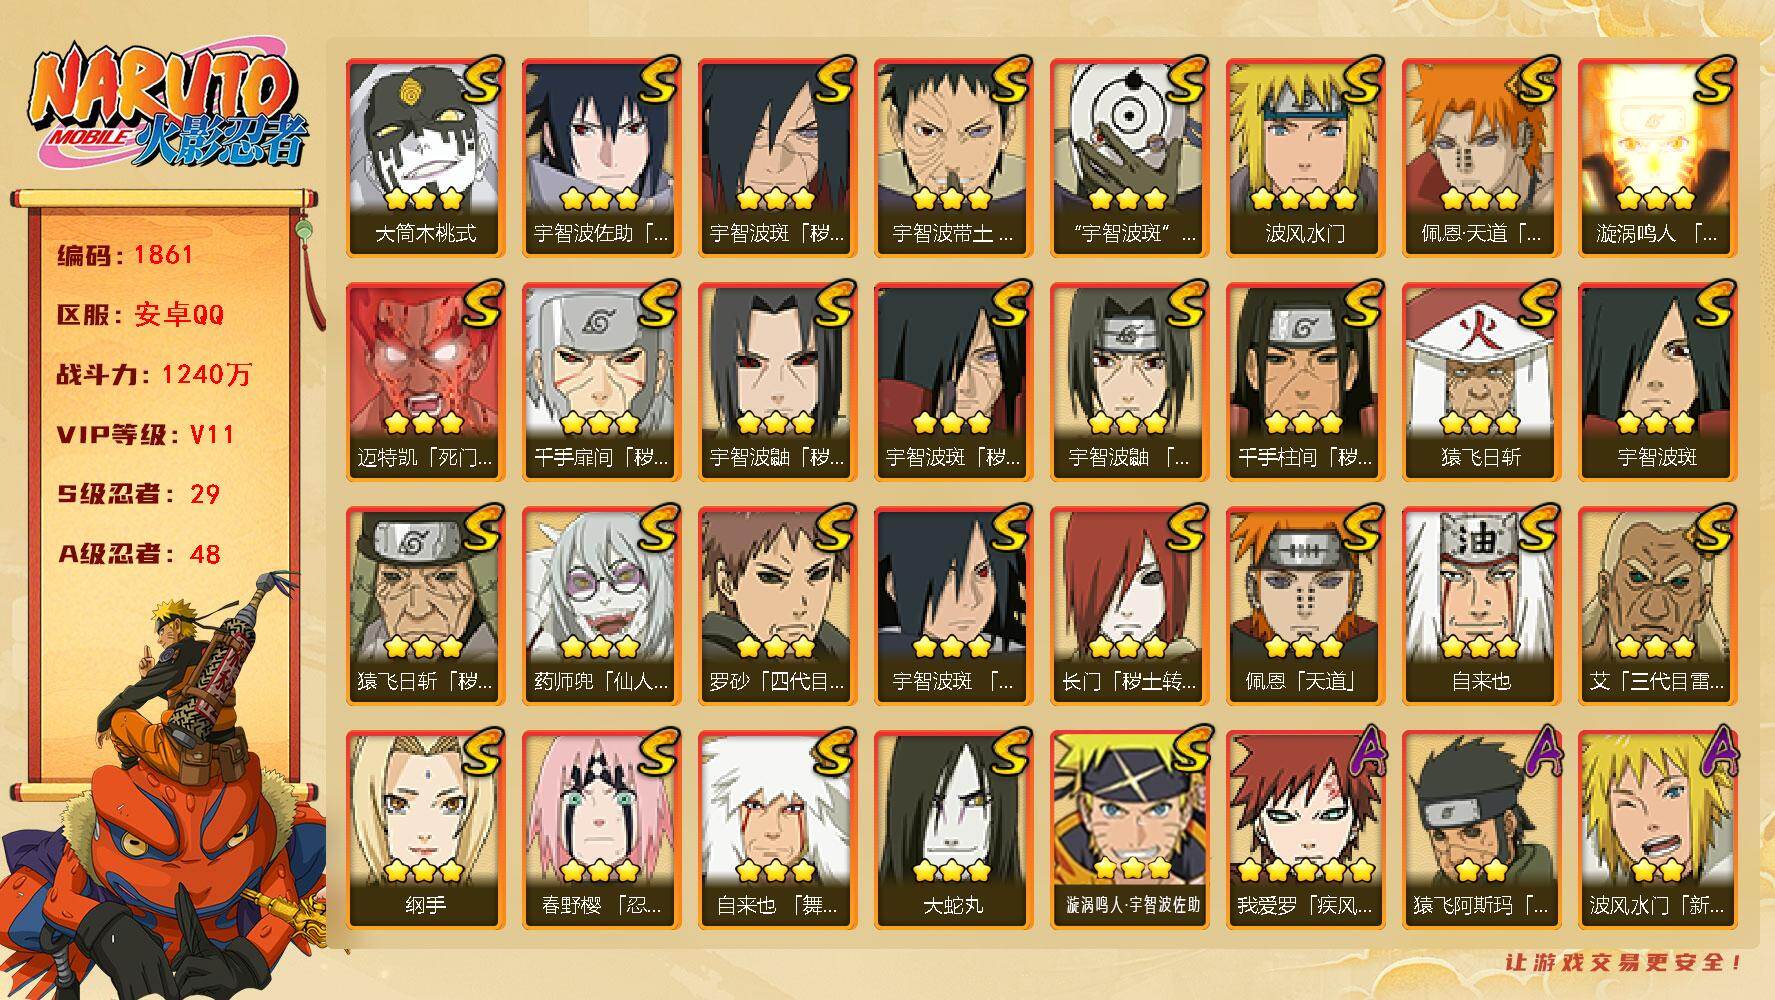Click the 迈特凯「死门」 card portrait
Screen dimensions: 1775x1000
(x=425, y=381)
